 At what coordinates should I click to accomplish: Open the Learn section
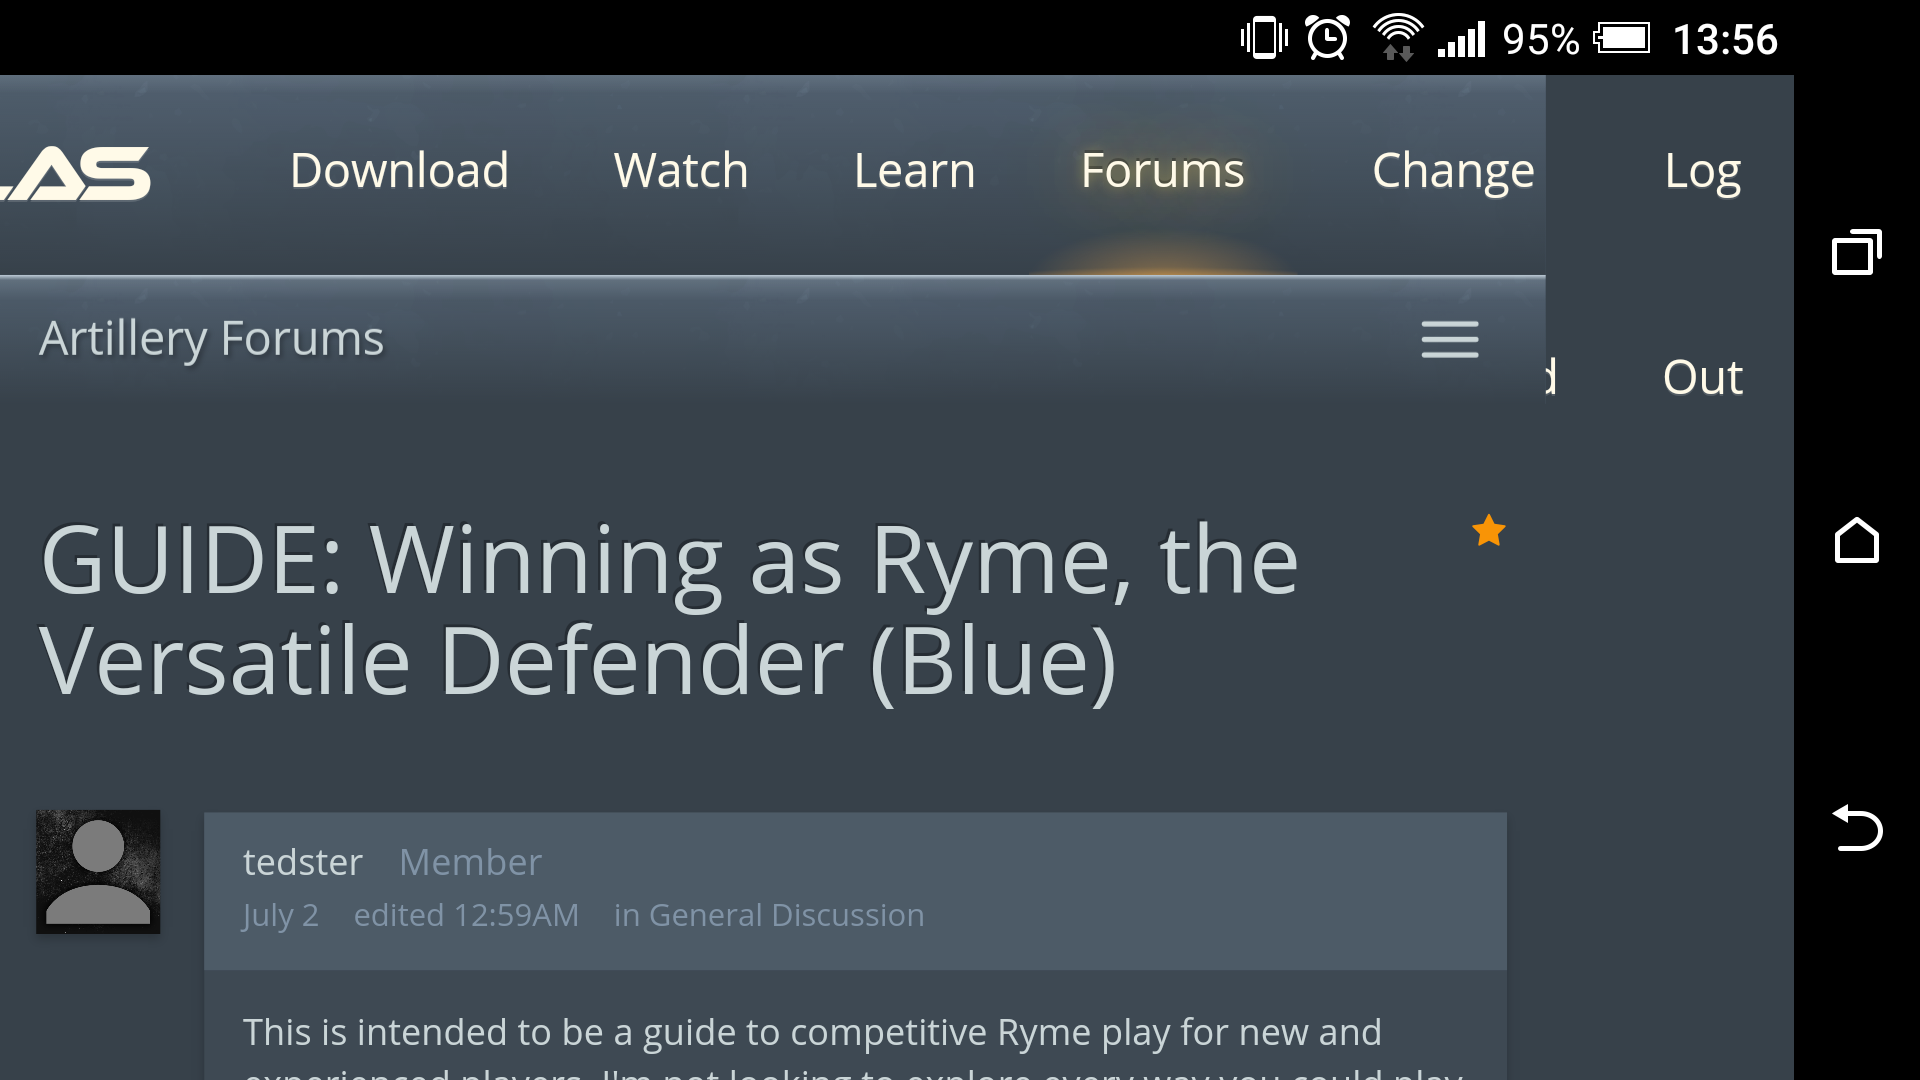click(914, 171)
